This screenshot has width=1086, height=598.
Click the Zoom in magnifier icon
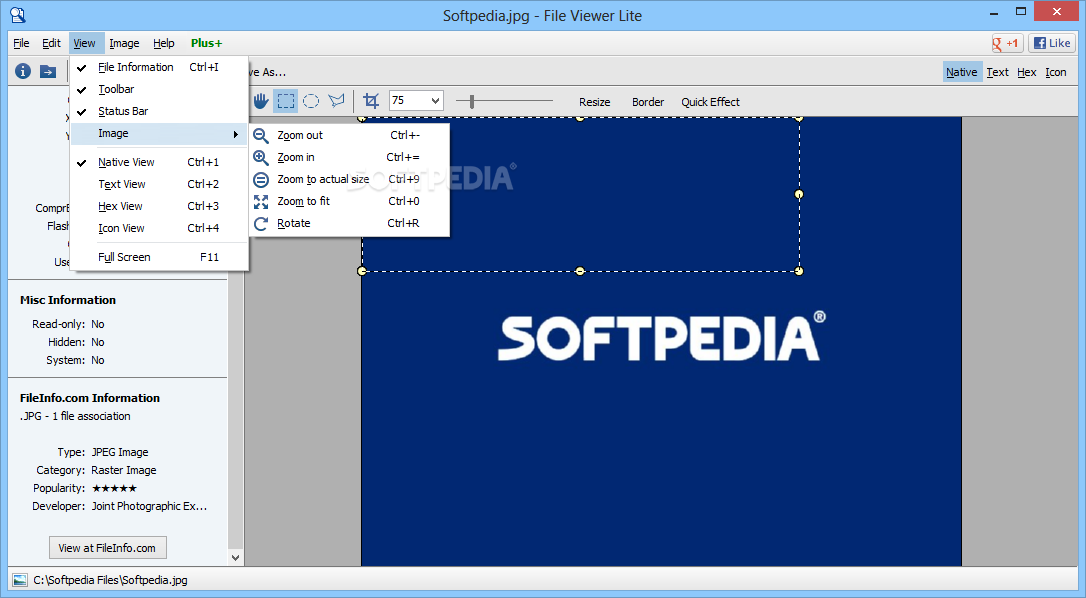[260, 157]
